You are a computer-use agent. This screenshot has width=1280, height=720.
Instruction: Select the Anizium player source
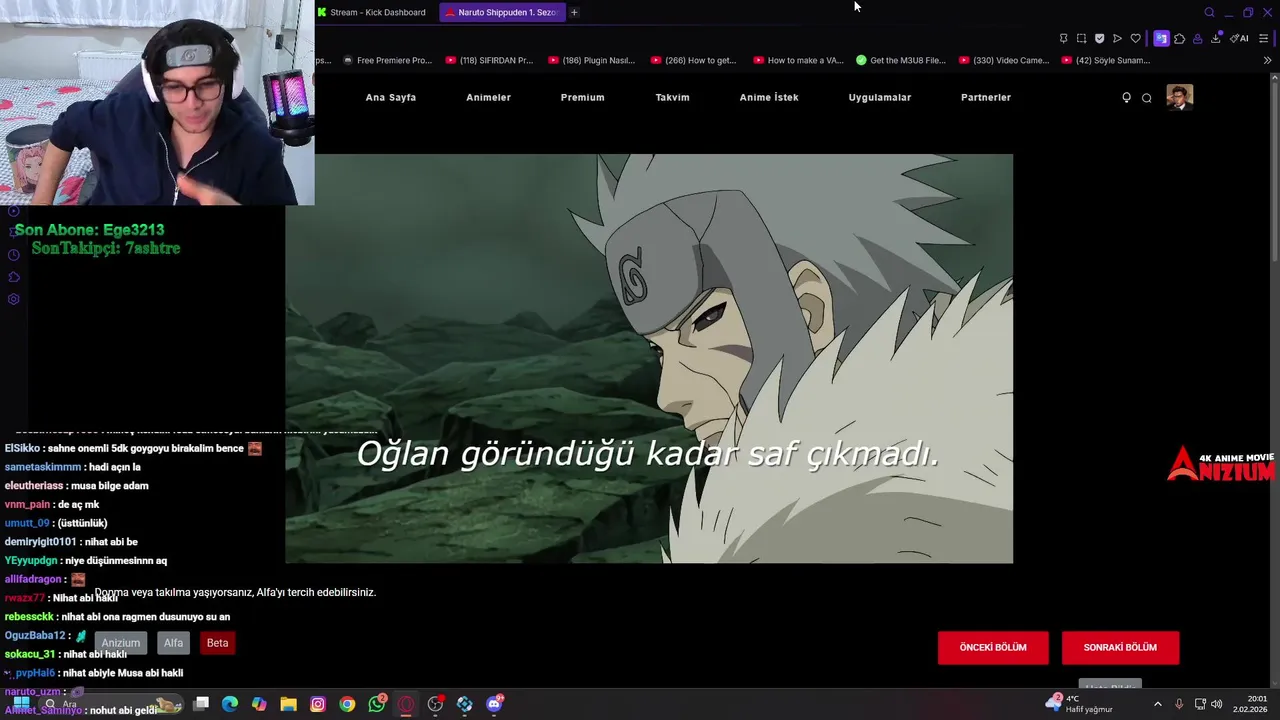coord(120,643)
